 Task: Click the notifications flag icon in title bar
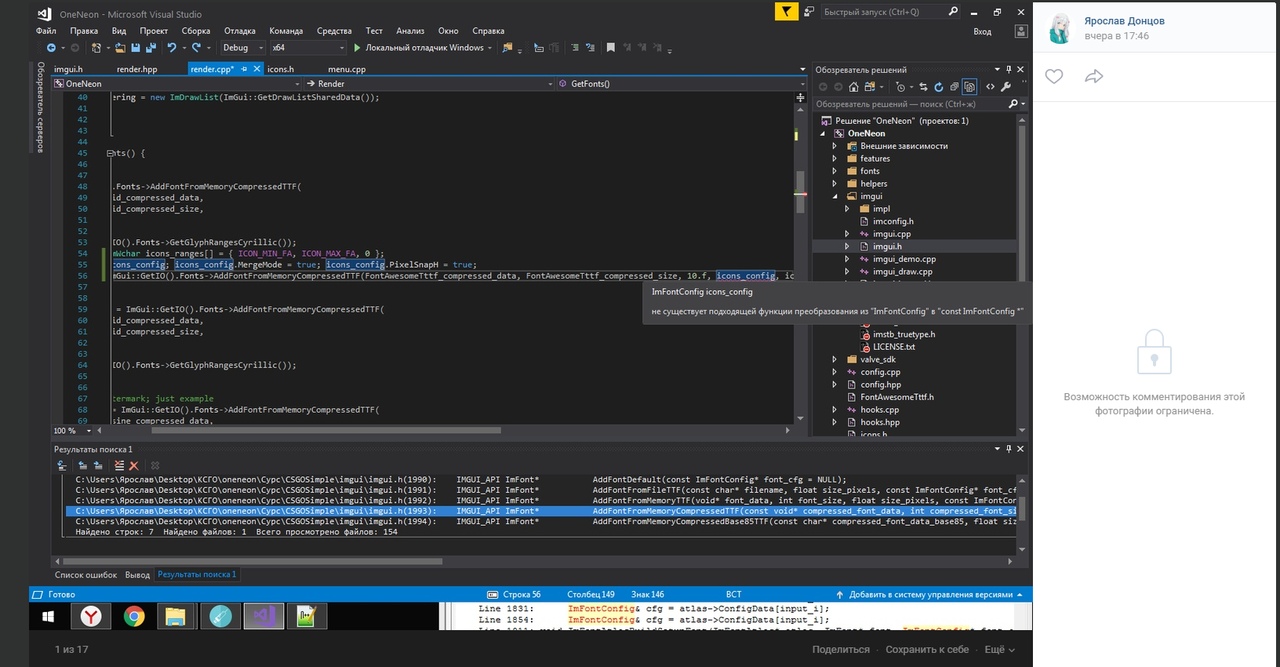tap(789, 12)
